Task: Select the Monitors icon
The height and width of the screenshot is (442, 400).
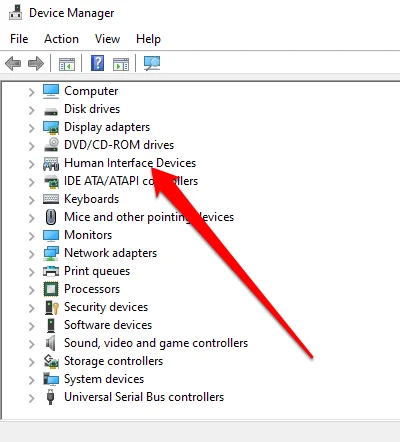Action: click(x=51, y=235)
